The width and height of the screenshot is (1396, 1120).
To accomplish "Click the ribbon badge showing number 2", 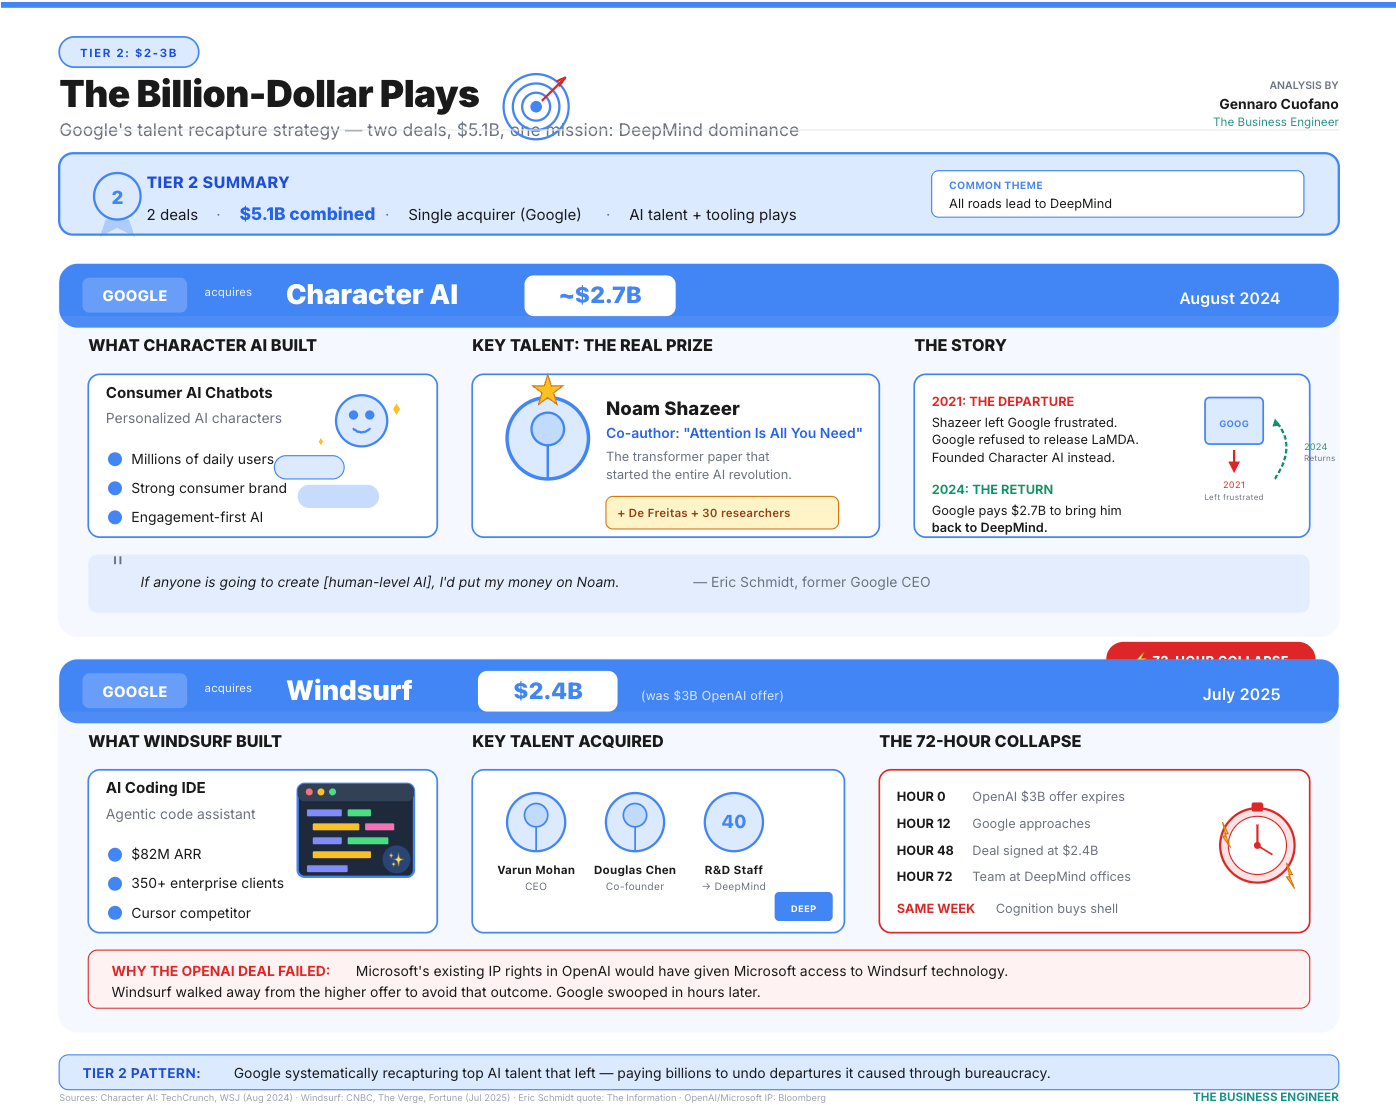I will [x=117, y=197].
